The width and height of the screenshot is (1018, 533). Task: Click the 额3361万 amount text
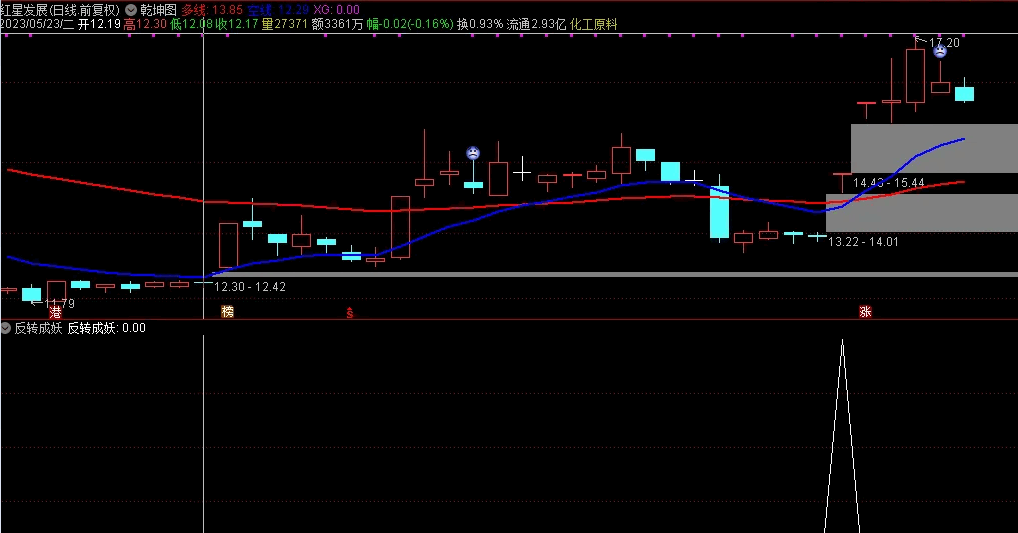[x=337, y=24]
